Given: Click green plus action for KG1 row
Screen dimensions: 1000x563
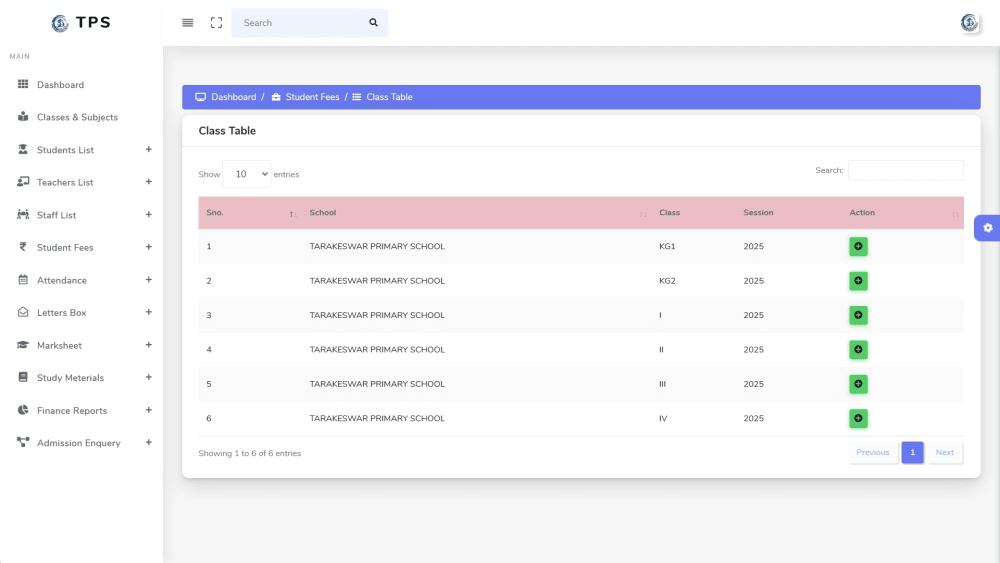Looking at the screenshot, I should pyautogui.click(x=858, y=246).
